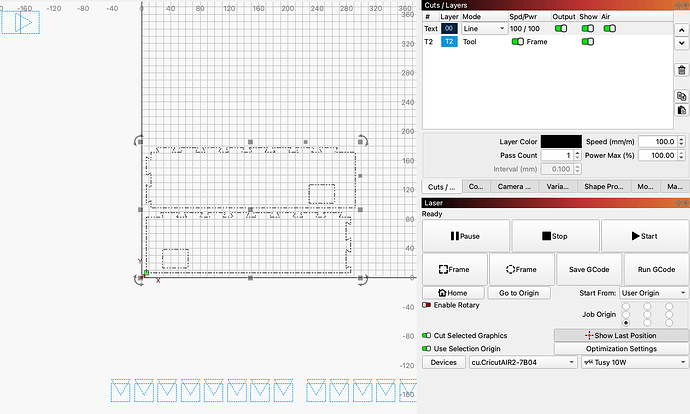Click the green job origin marker on canvas

146,273
